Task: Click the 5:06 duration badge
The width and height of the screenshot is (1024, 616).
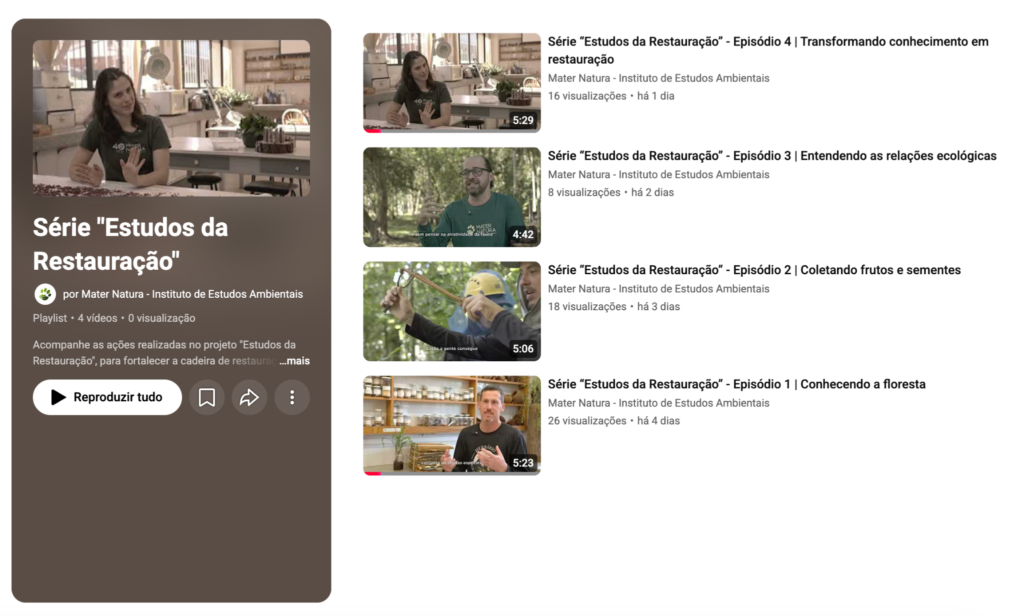Action: coord(523,349)
